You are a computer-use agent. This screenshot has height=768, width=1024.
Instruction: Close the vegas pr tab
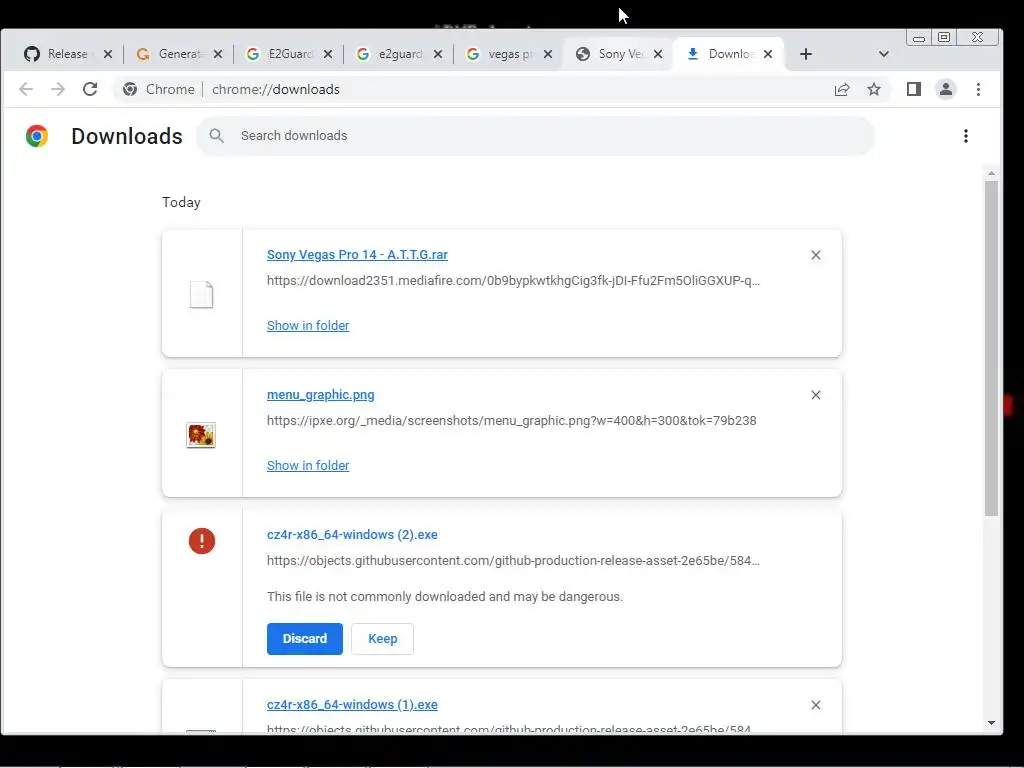pos(548,54)
